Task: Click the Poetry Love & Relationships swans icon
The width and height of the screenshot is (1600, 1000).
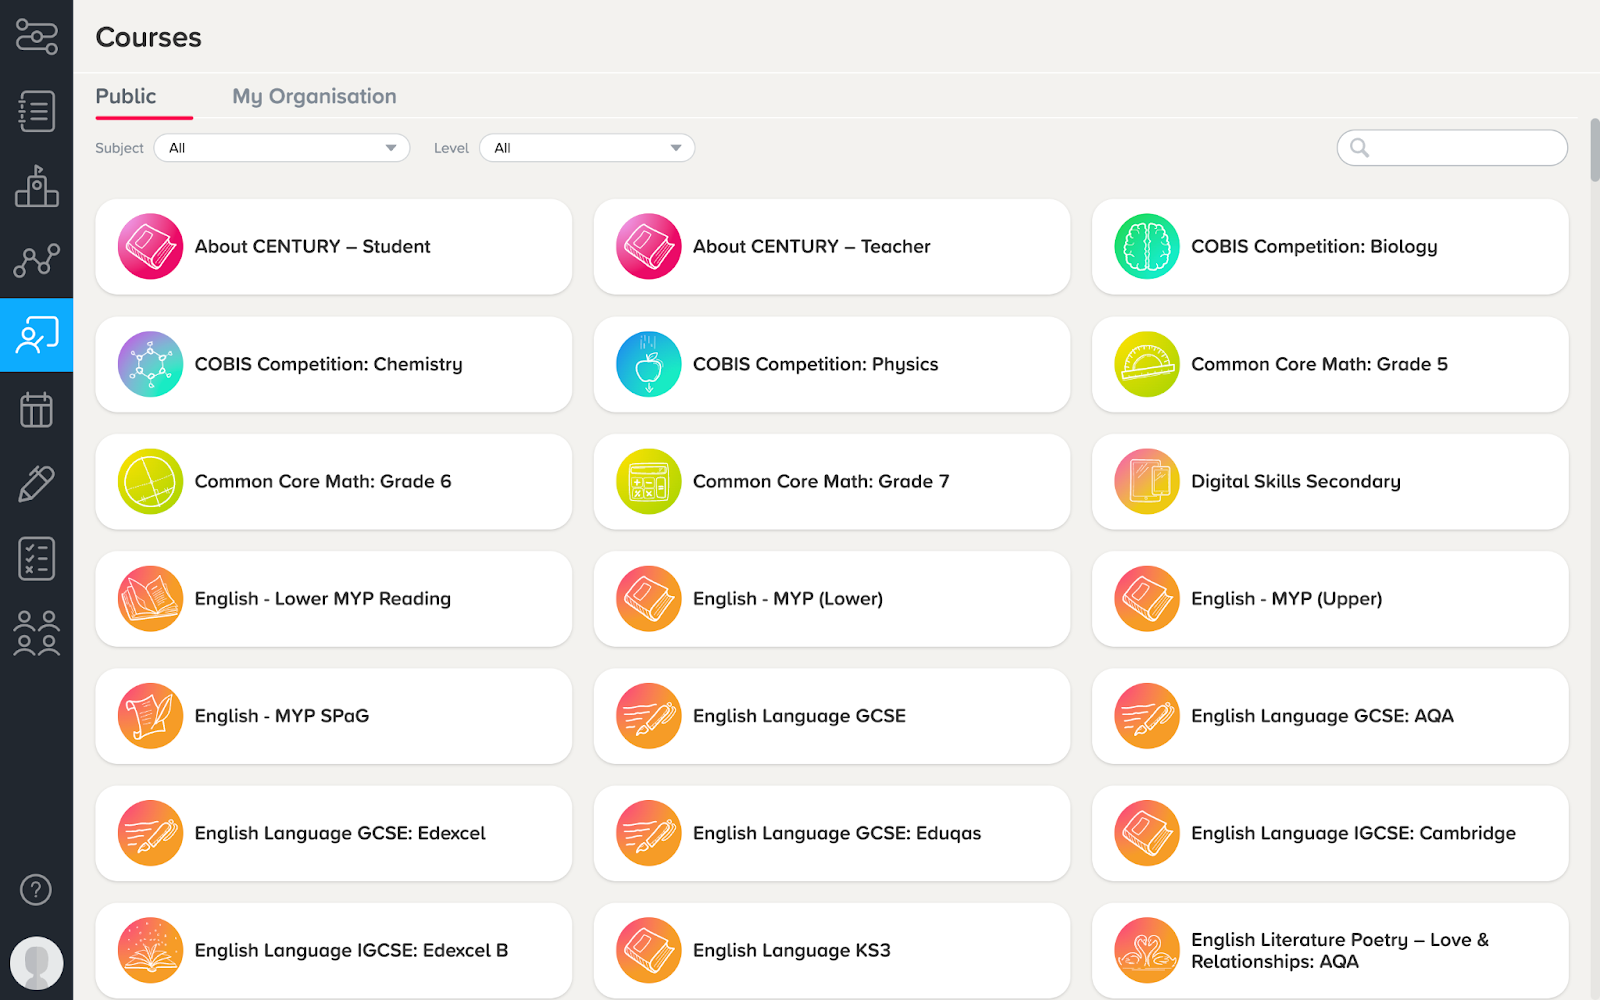Action: tap(1147, 950)
